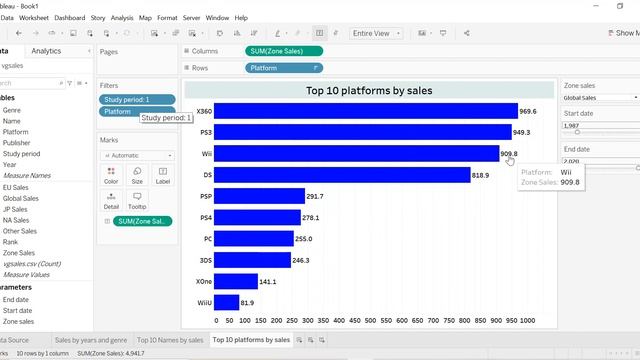The image size is (640, 360).
Task: Click the Platform pill on Rows
Action: click(x=284, y=68)
